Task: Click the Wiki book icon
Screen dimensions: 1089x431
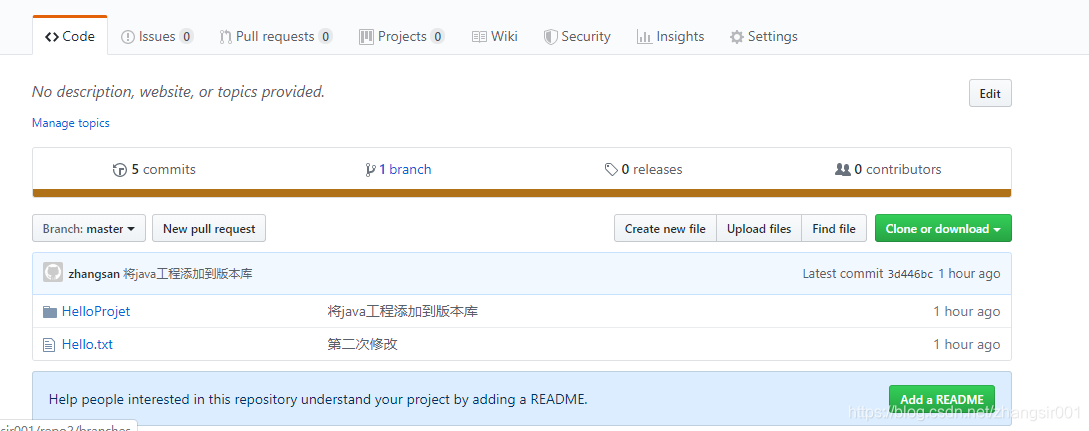Action: pyautogui.click(x=479, y=37)
